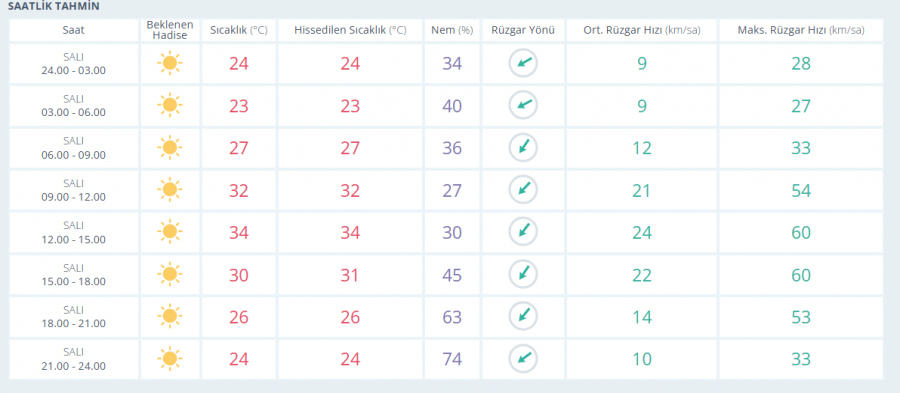Select the SALI 09.00 - 12.00 time cell

point(73,190)
